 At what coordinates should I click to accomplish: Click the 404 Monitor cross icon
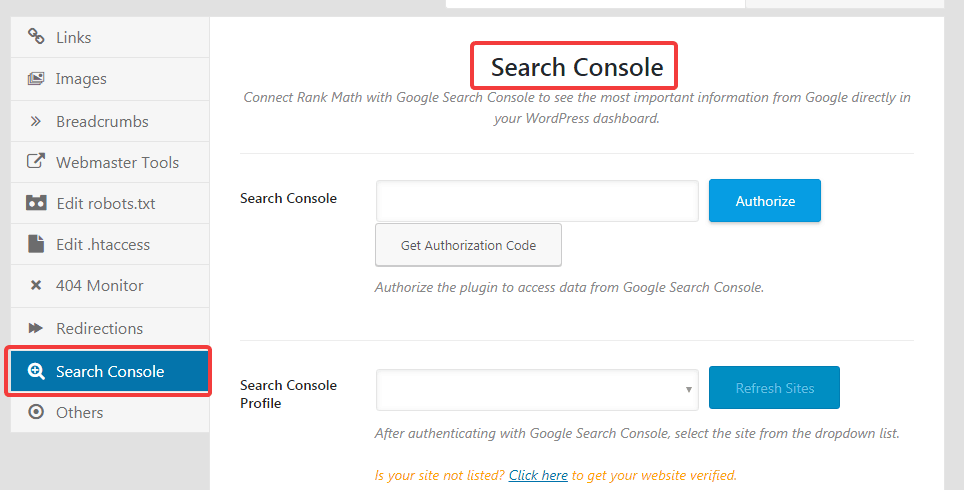[x=36, y=285]
